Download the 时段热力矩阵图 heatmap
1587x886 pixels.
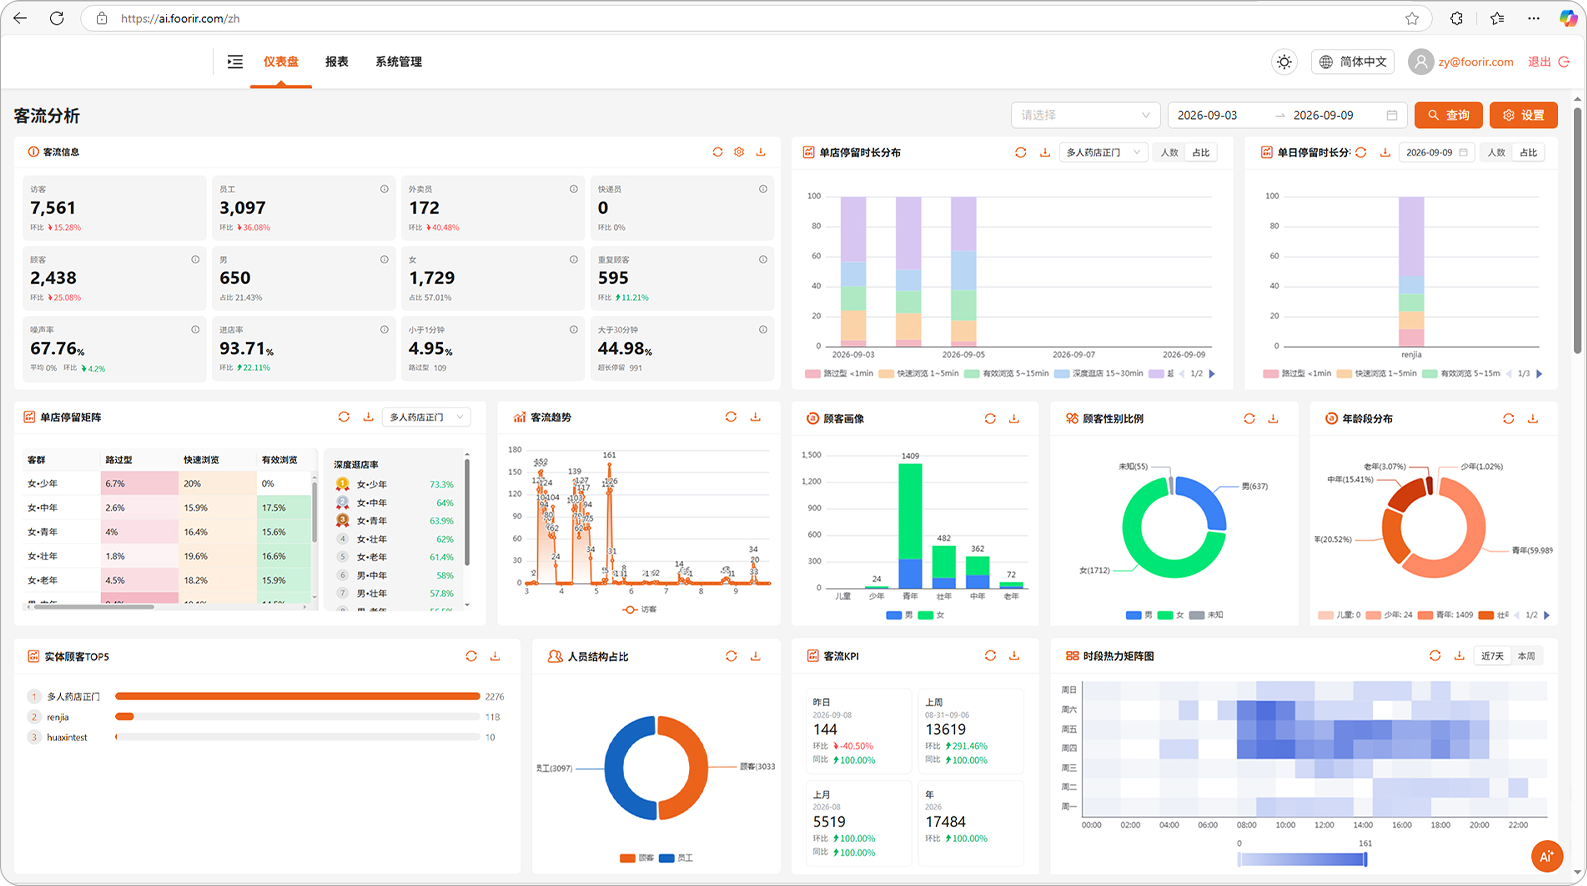(x=1459, y=655)
